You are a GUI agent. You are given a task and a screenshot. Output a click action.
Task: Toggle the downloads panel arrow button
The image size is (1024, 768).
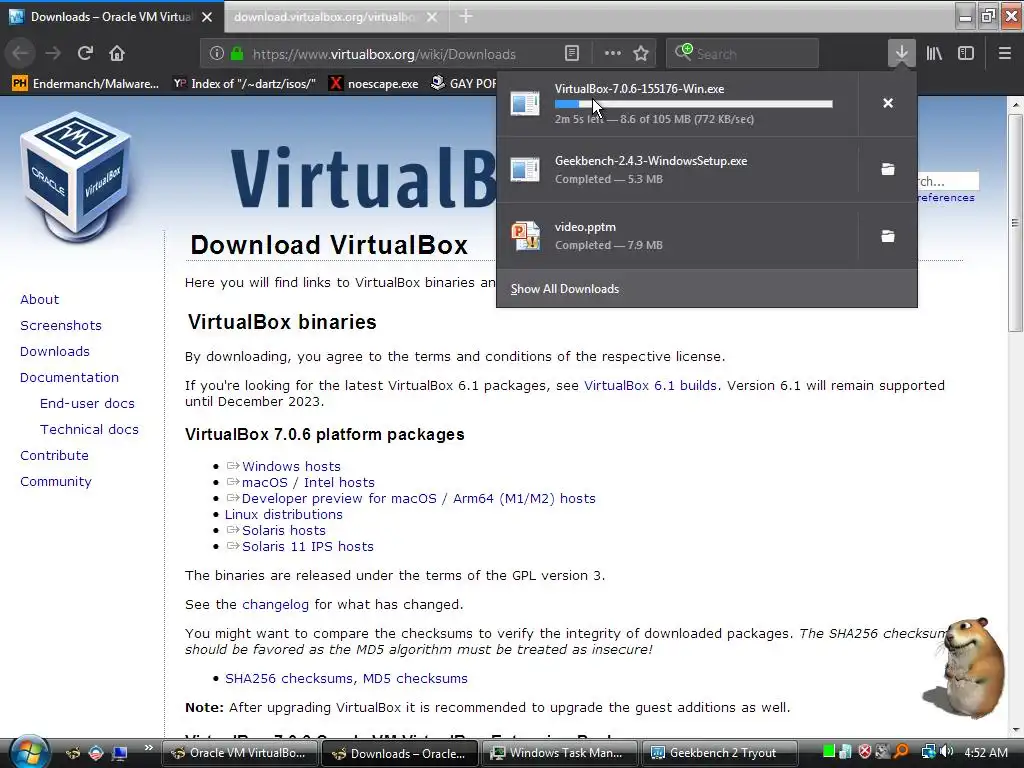[901, 54]
